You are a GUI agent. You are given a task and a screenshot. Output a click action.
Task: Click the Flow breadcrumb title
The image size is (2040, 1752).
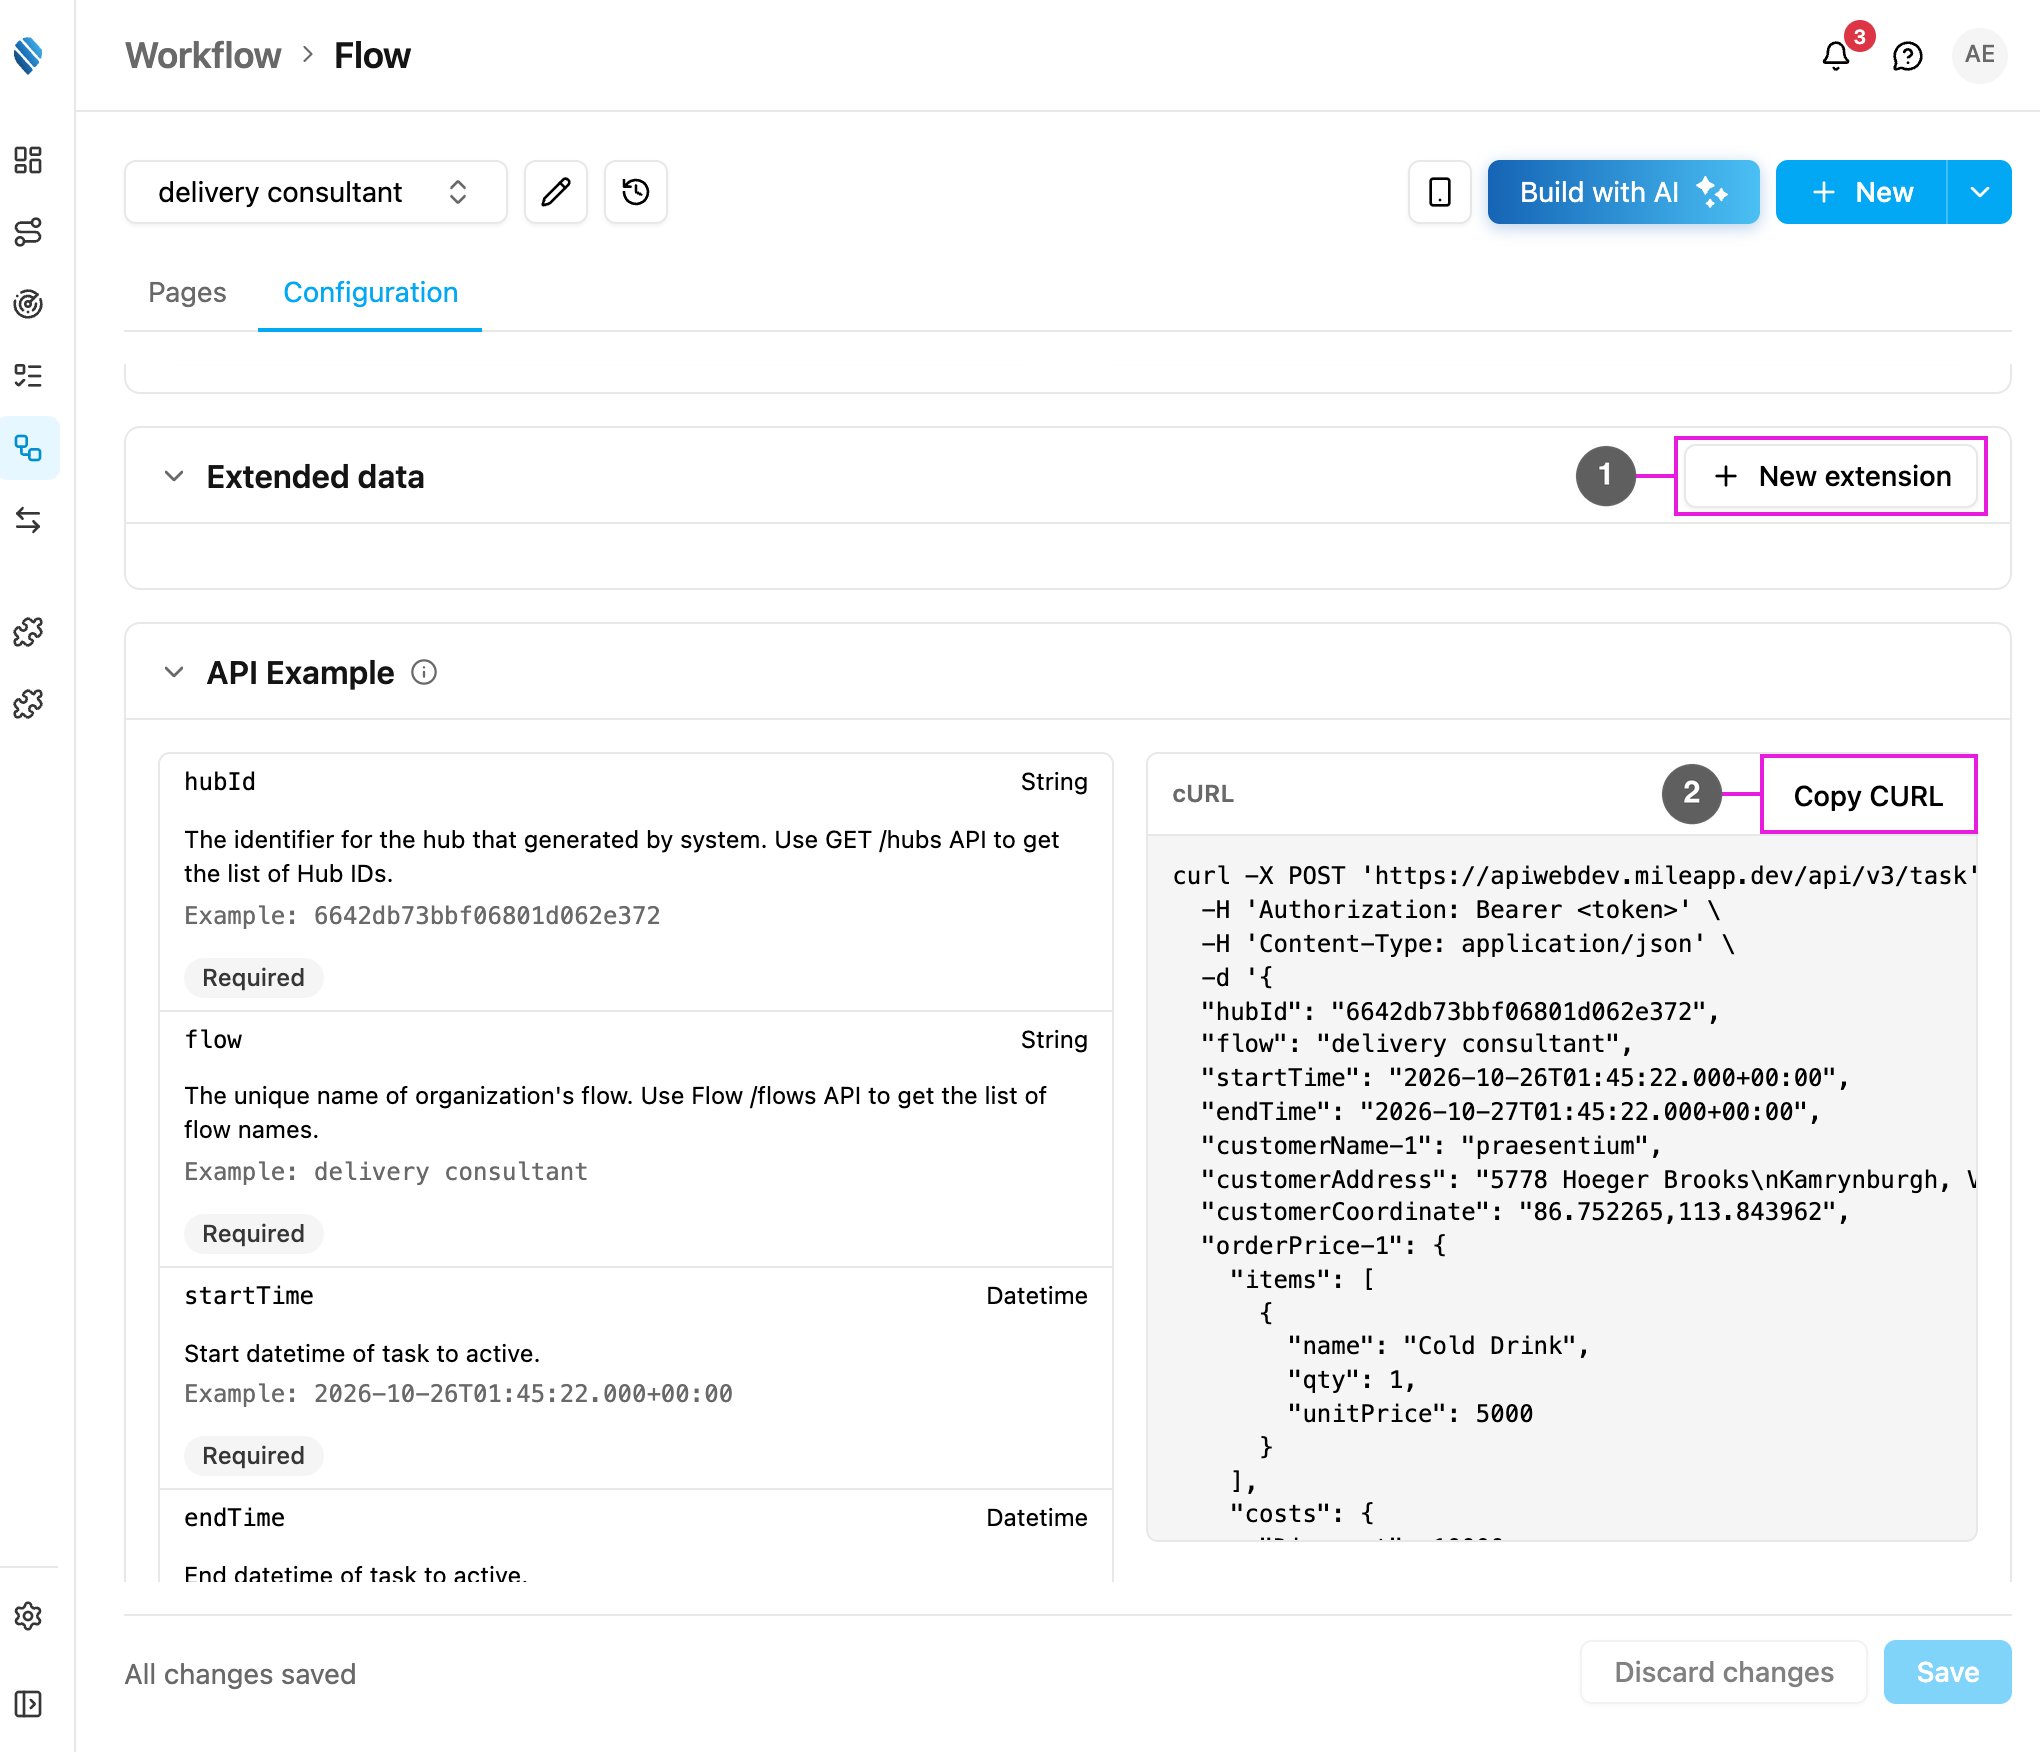[x=372, y=56]
